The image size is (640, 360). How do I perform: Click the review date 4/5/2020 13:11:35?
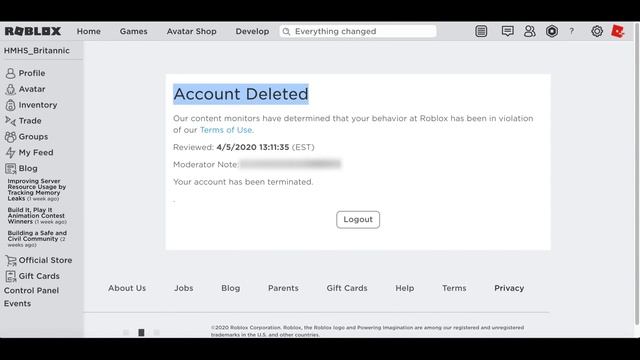point(253,147)
